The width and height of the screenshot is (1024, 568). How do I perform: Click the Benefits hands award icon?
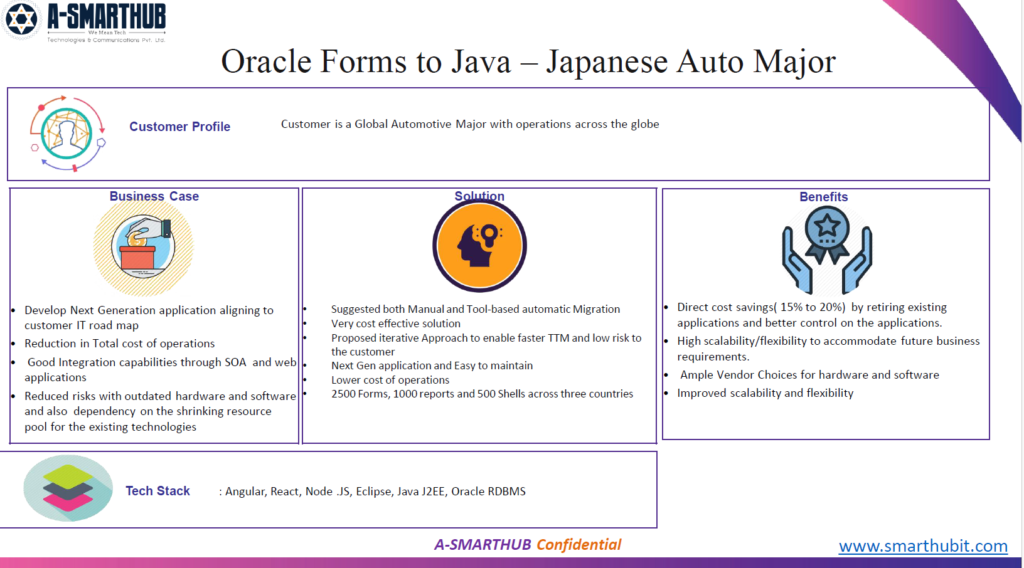827,251
